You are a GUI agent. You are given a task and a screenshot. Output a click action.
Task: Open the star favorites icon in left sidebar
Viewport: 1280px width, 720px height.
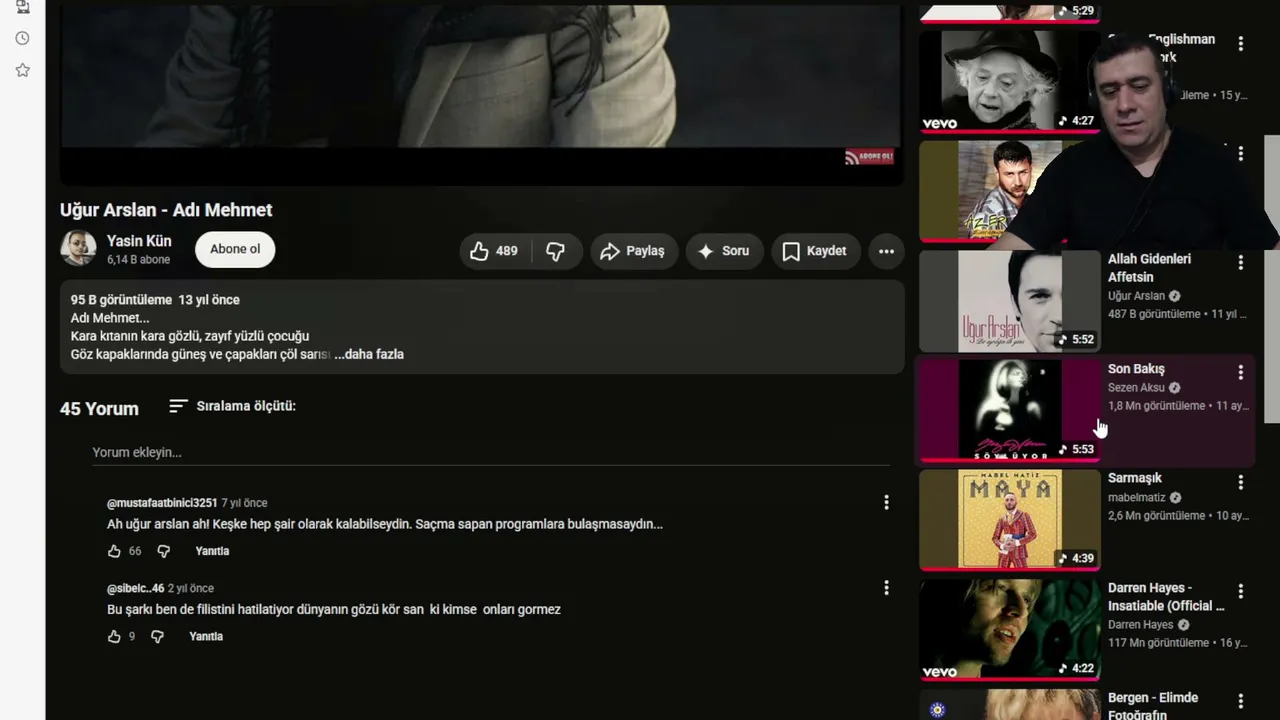(x=22, y=70)
